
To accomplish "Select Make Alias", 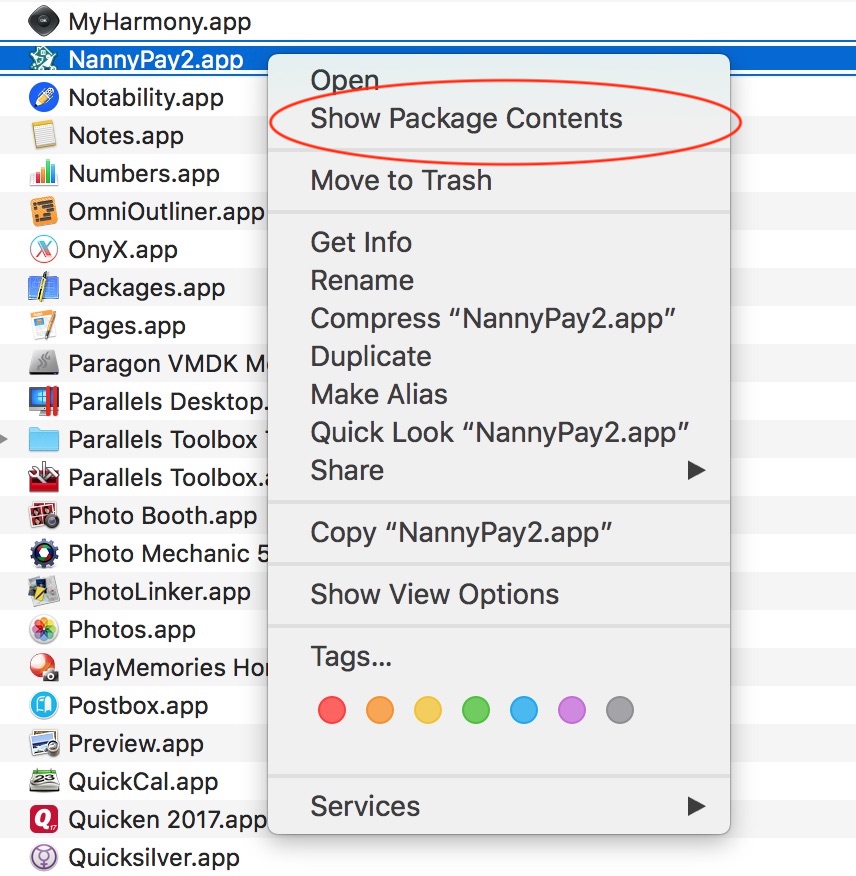I will click(379, 394).
